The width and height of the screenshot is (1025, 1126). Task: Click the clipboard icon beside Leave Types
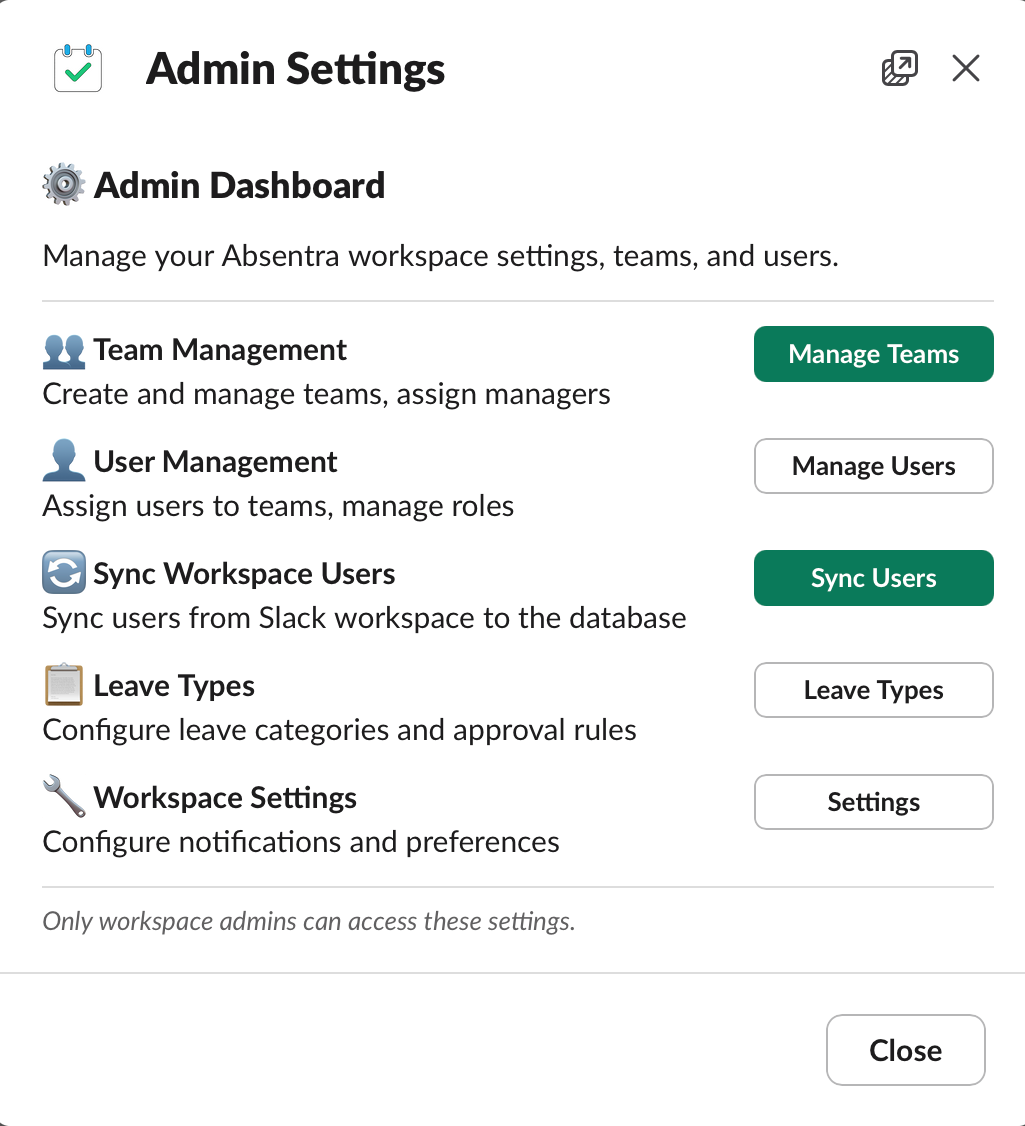(63, 686)
